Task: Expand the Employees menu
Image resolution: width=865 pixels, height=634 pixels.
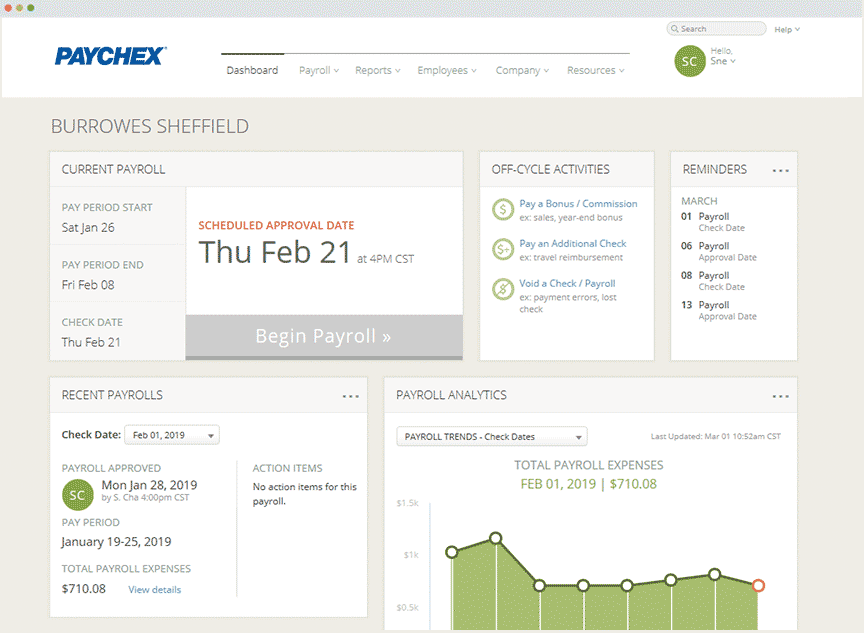Action: (447, 70)
